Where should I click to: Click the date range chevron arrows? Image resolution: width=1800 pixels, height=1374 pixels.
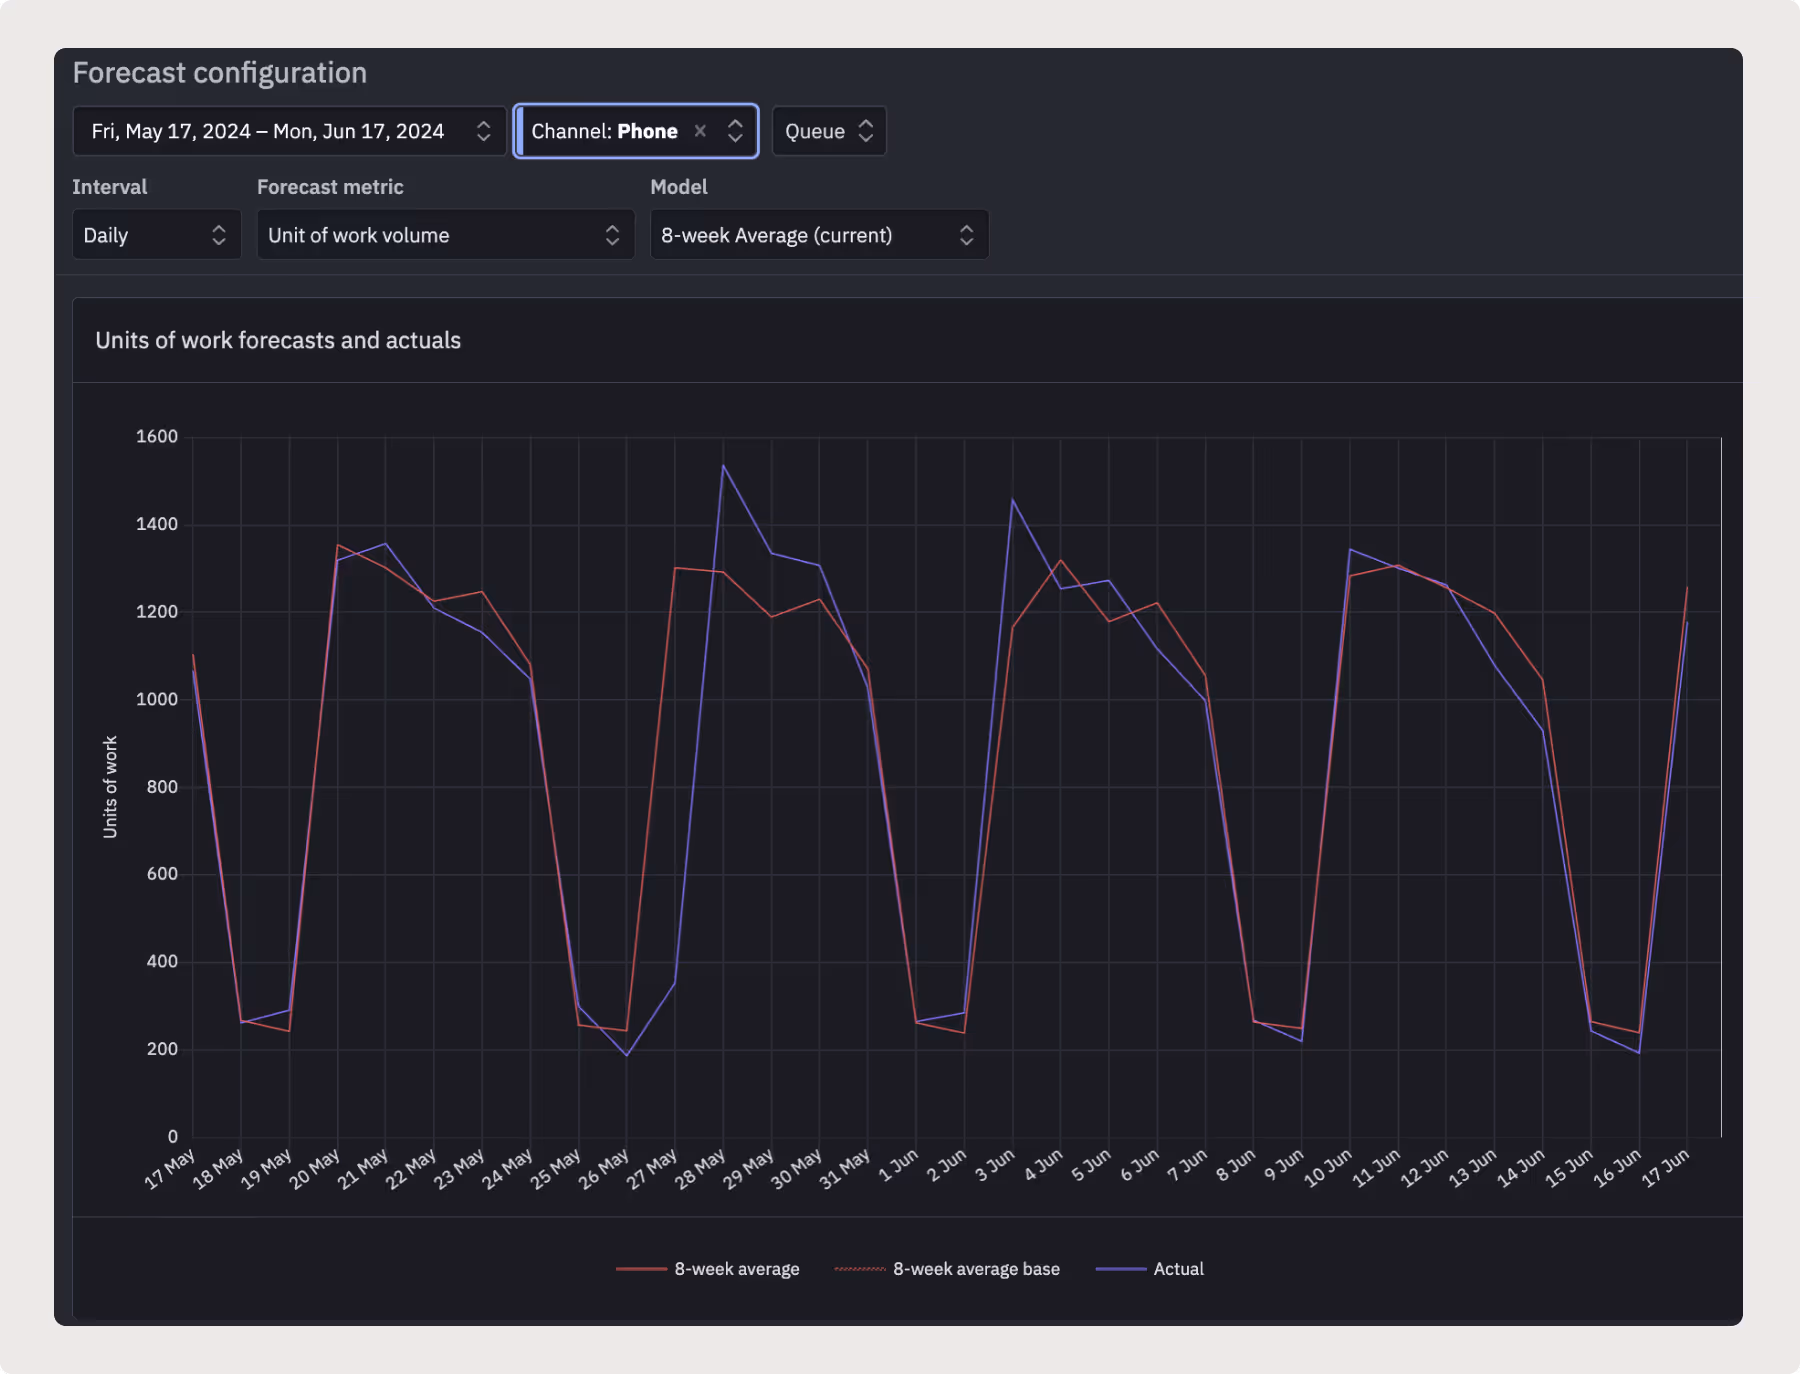483,131
